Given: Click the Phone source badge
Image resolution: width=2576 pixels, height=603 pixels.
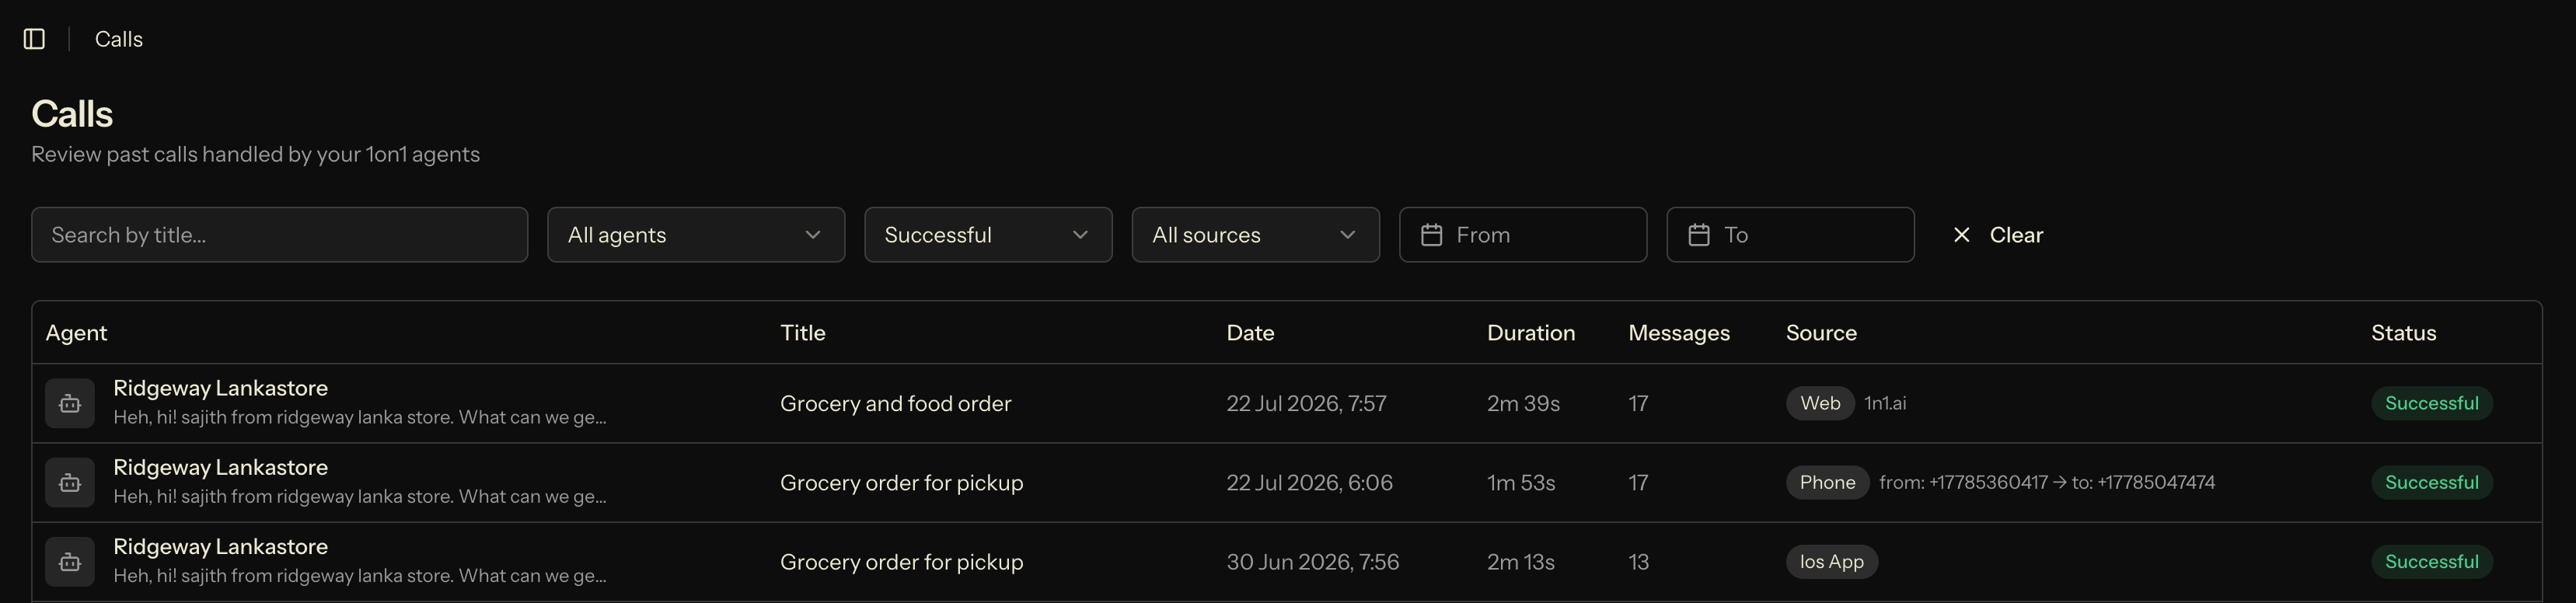Looking at the screenshot, I should 1827,482.
